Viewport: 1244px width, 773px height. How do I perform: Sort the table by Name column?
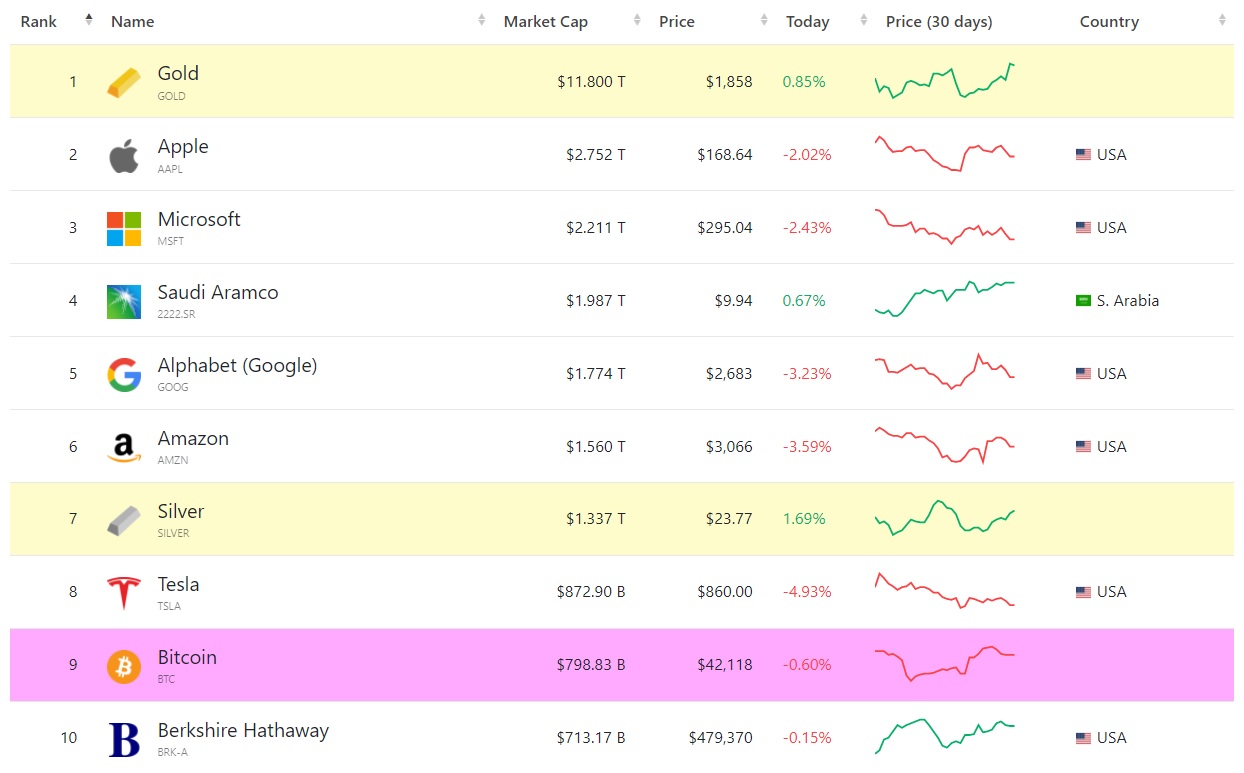pyautogui.click(x=132, y=22)
